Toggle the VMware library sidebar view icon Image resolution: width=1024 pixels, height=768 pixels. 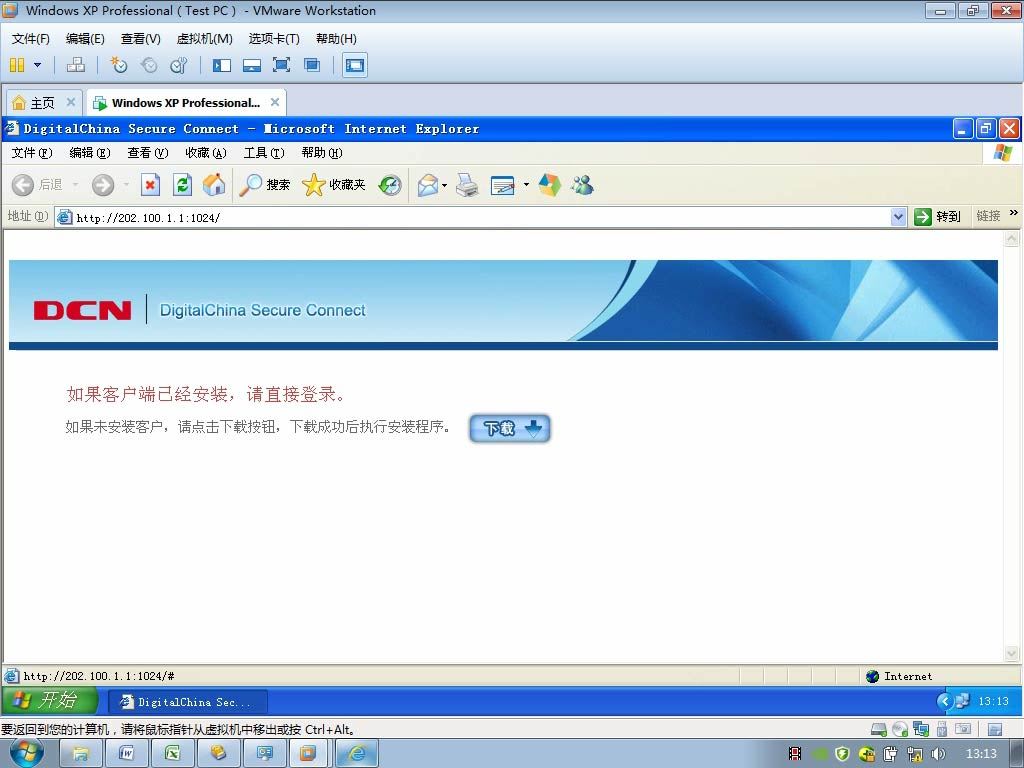222,65
